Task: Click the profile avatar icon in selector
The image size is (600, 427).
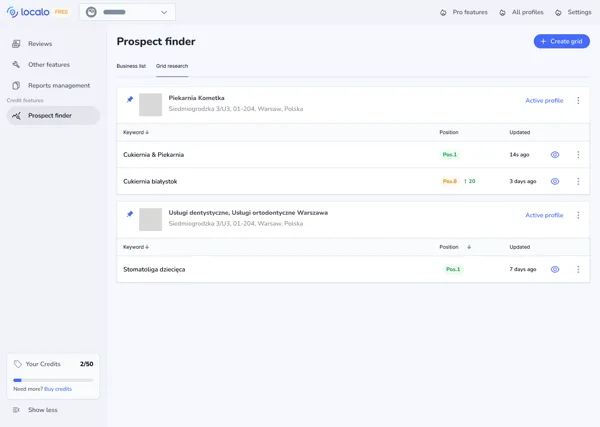Action: coord(91,12)
